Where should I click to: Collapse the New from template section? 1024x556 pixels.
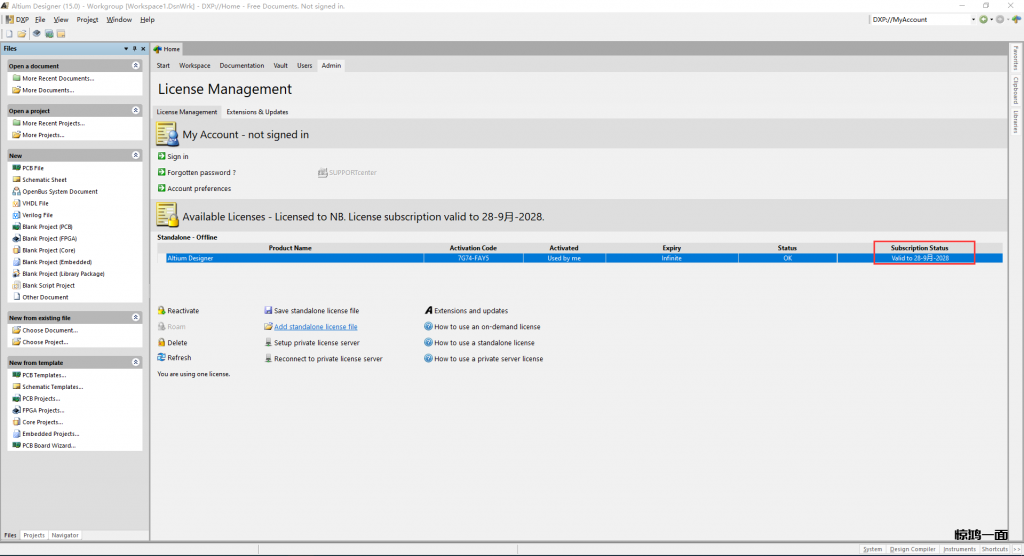(135, 362)
